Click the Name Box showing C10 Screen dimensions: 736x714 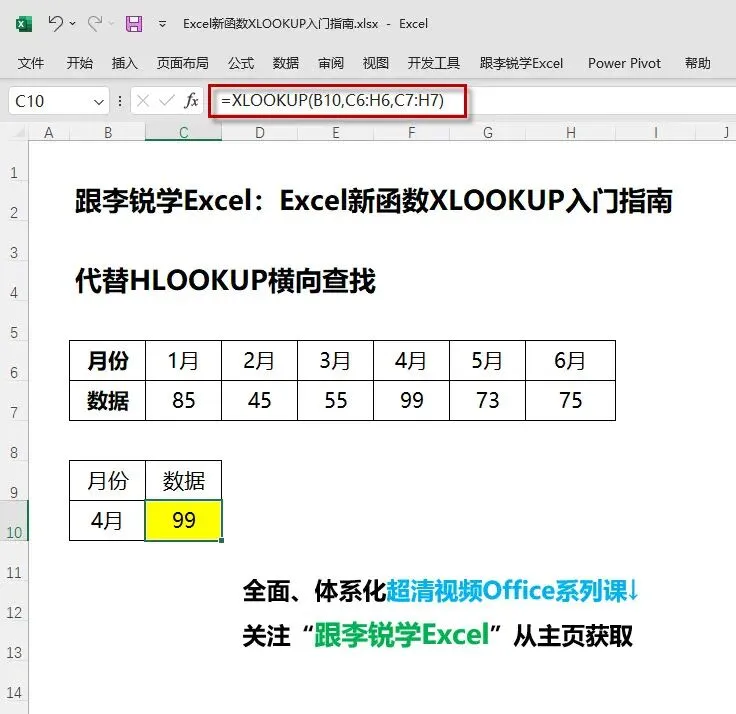point(49,101)
